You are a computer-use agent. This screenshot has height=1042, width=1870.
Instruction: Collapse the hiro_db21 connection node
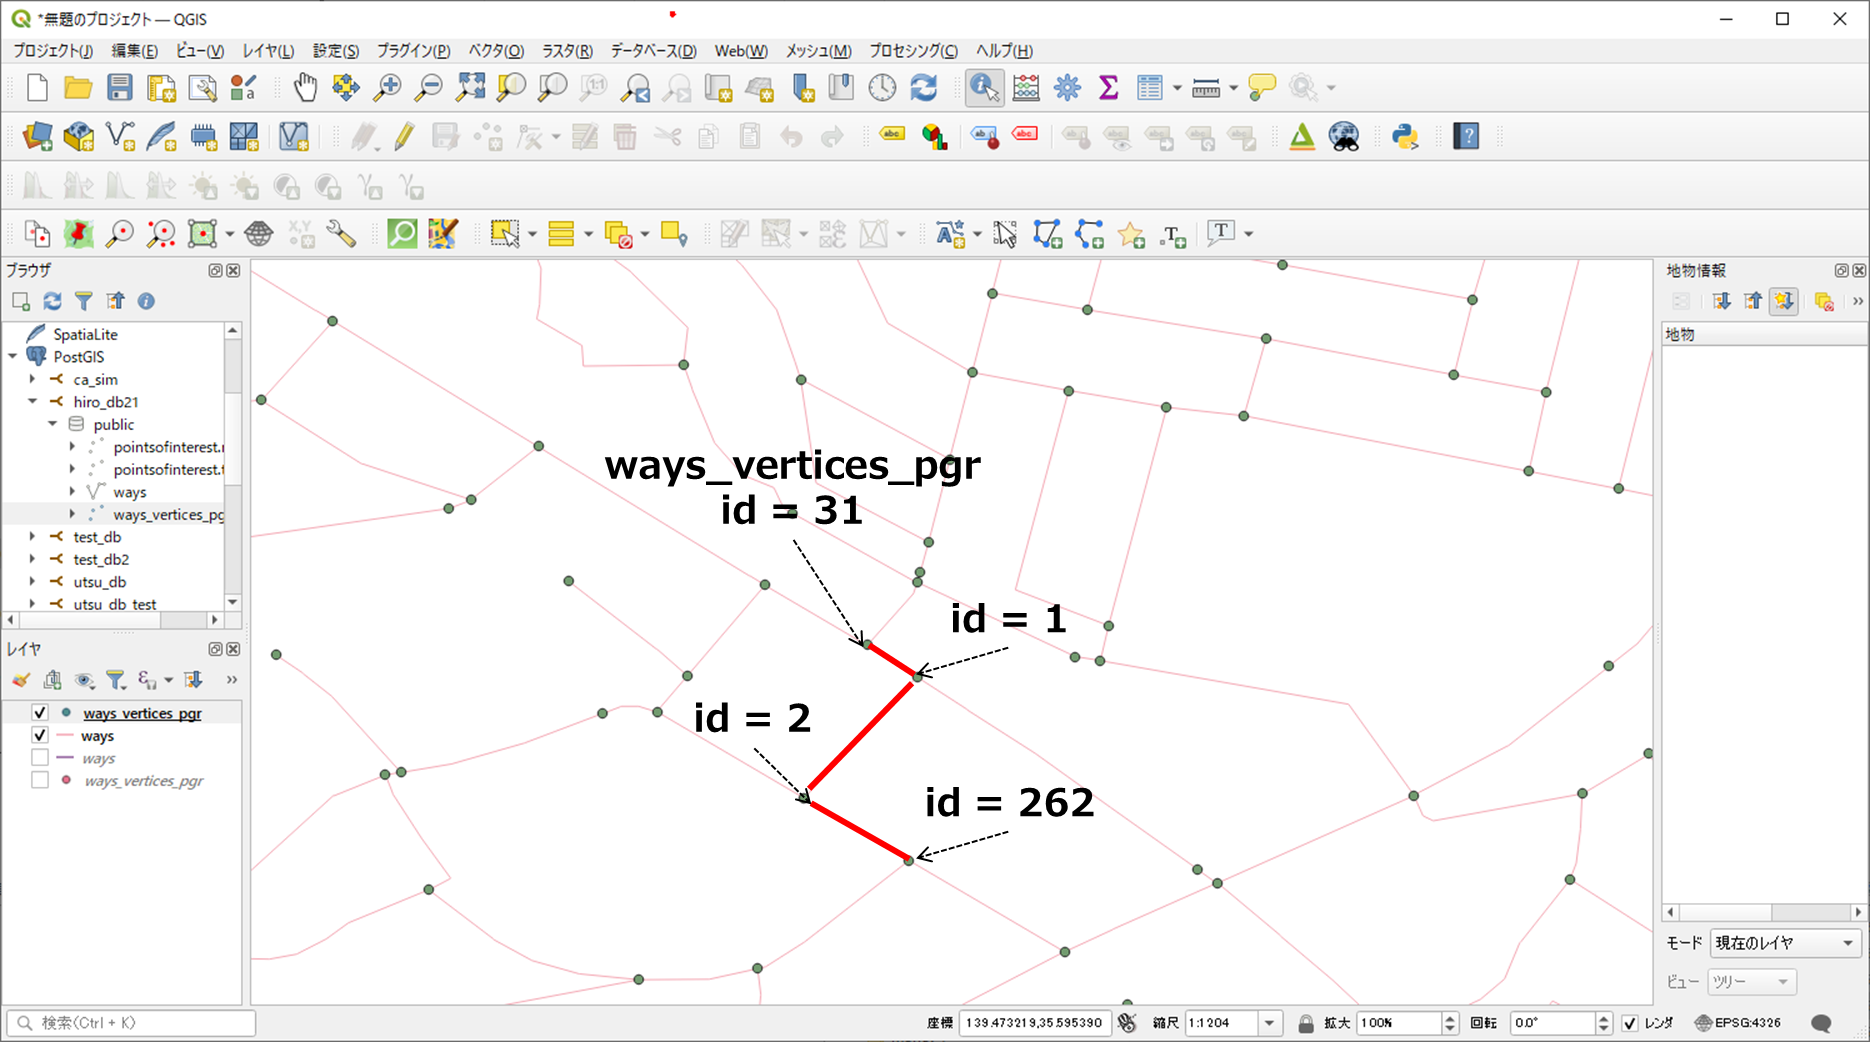click(32, 402)
